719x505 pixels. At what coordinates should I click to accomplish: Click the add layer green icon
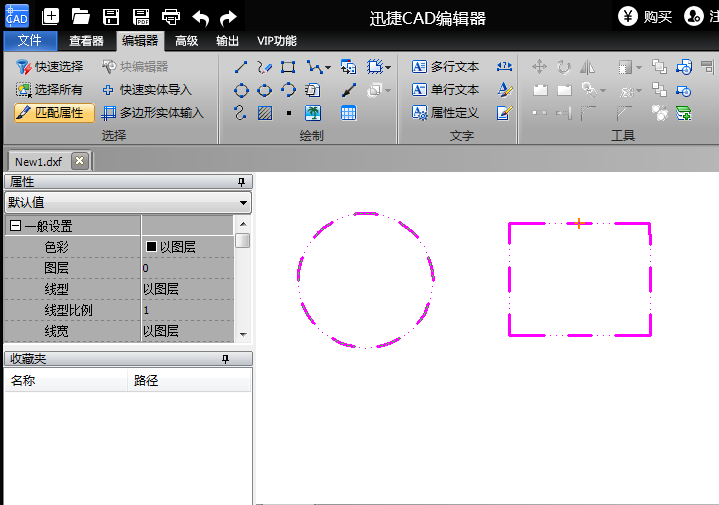click(x=684, y=113)
